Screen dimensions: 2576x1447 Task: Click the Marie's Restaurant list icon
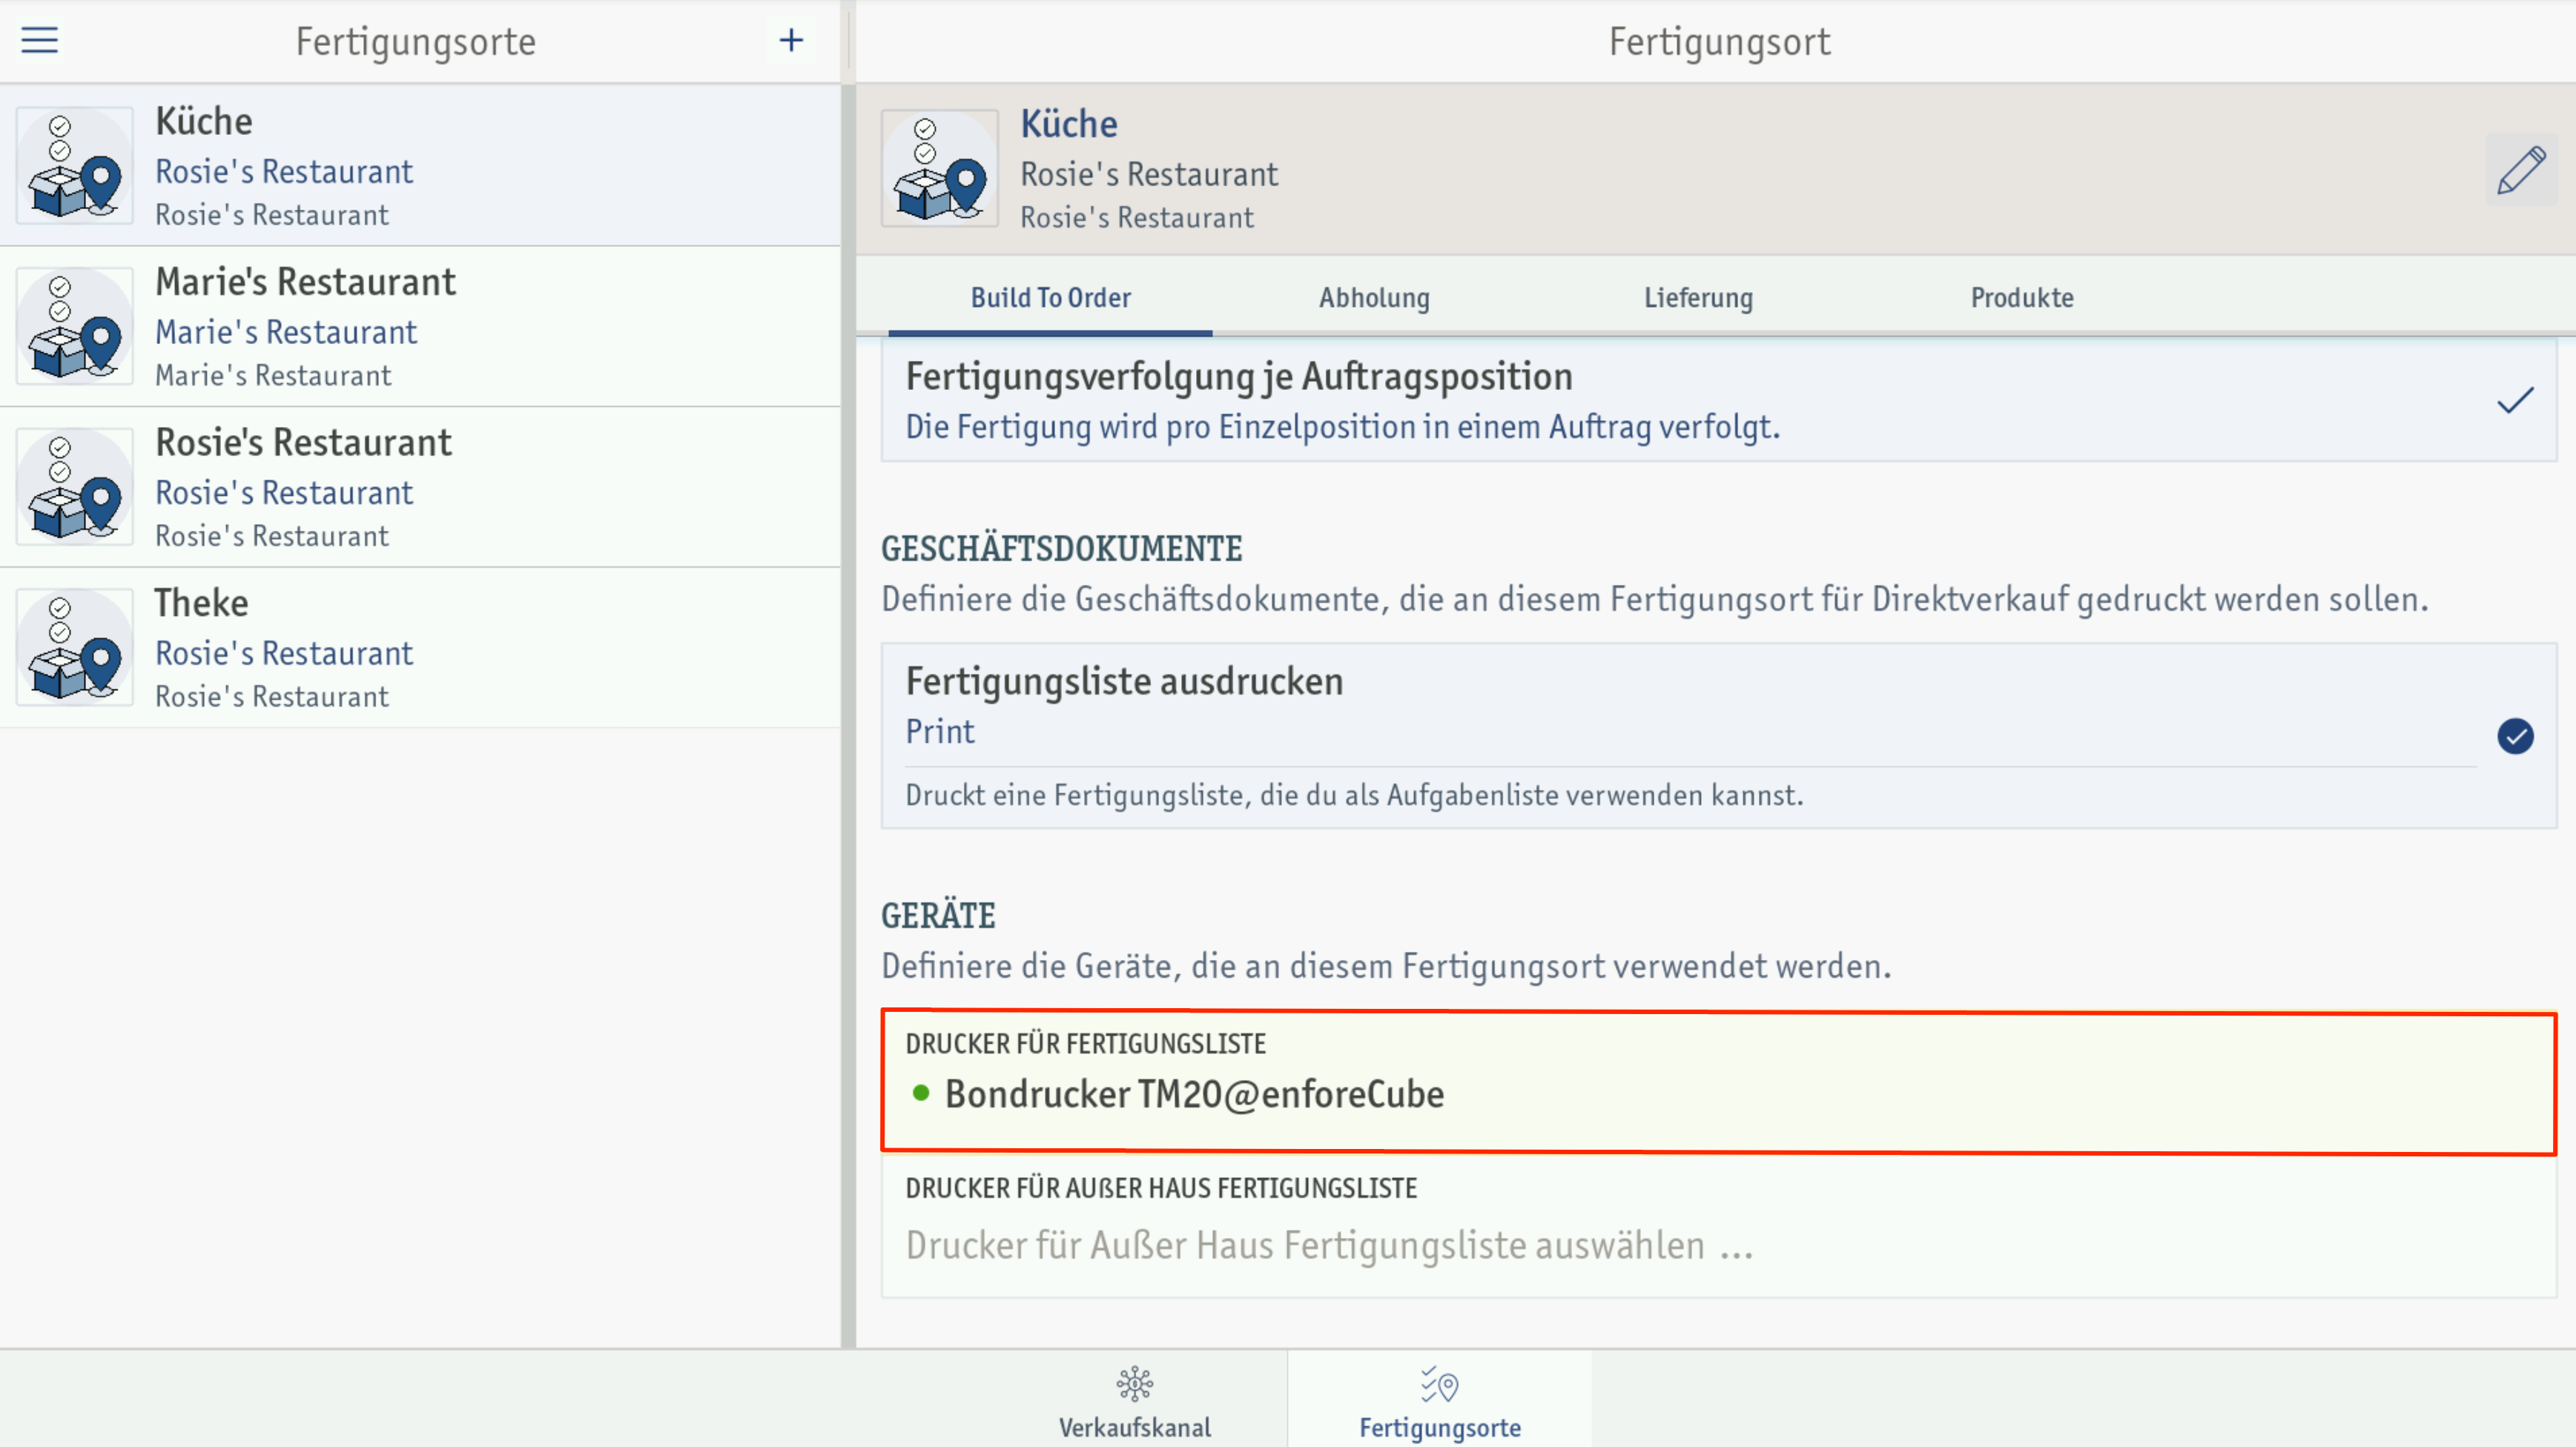[x=75, y=326]
